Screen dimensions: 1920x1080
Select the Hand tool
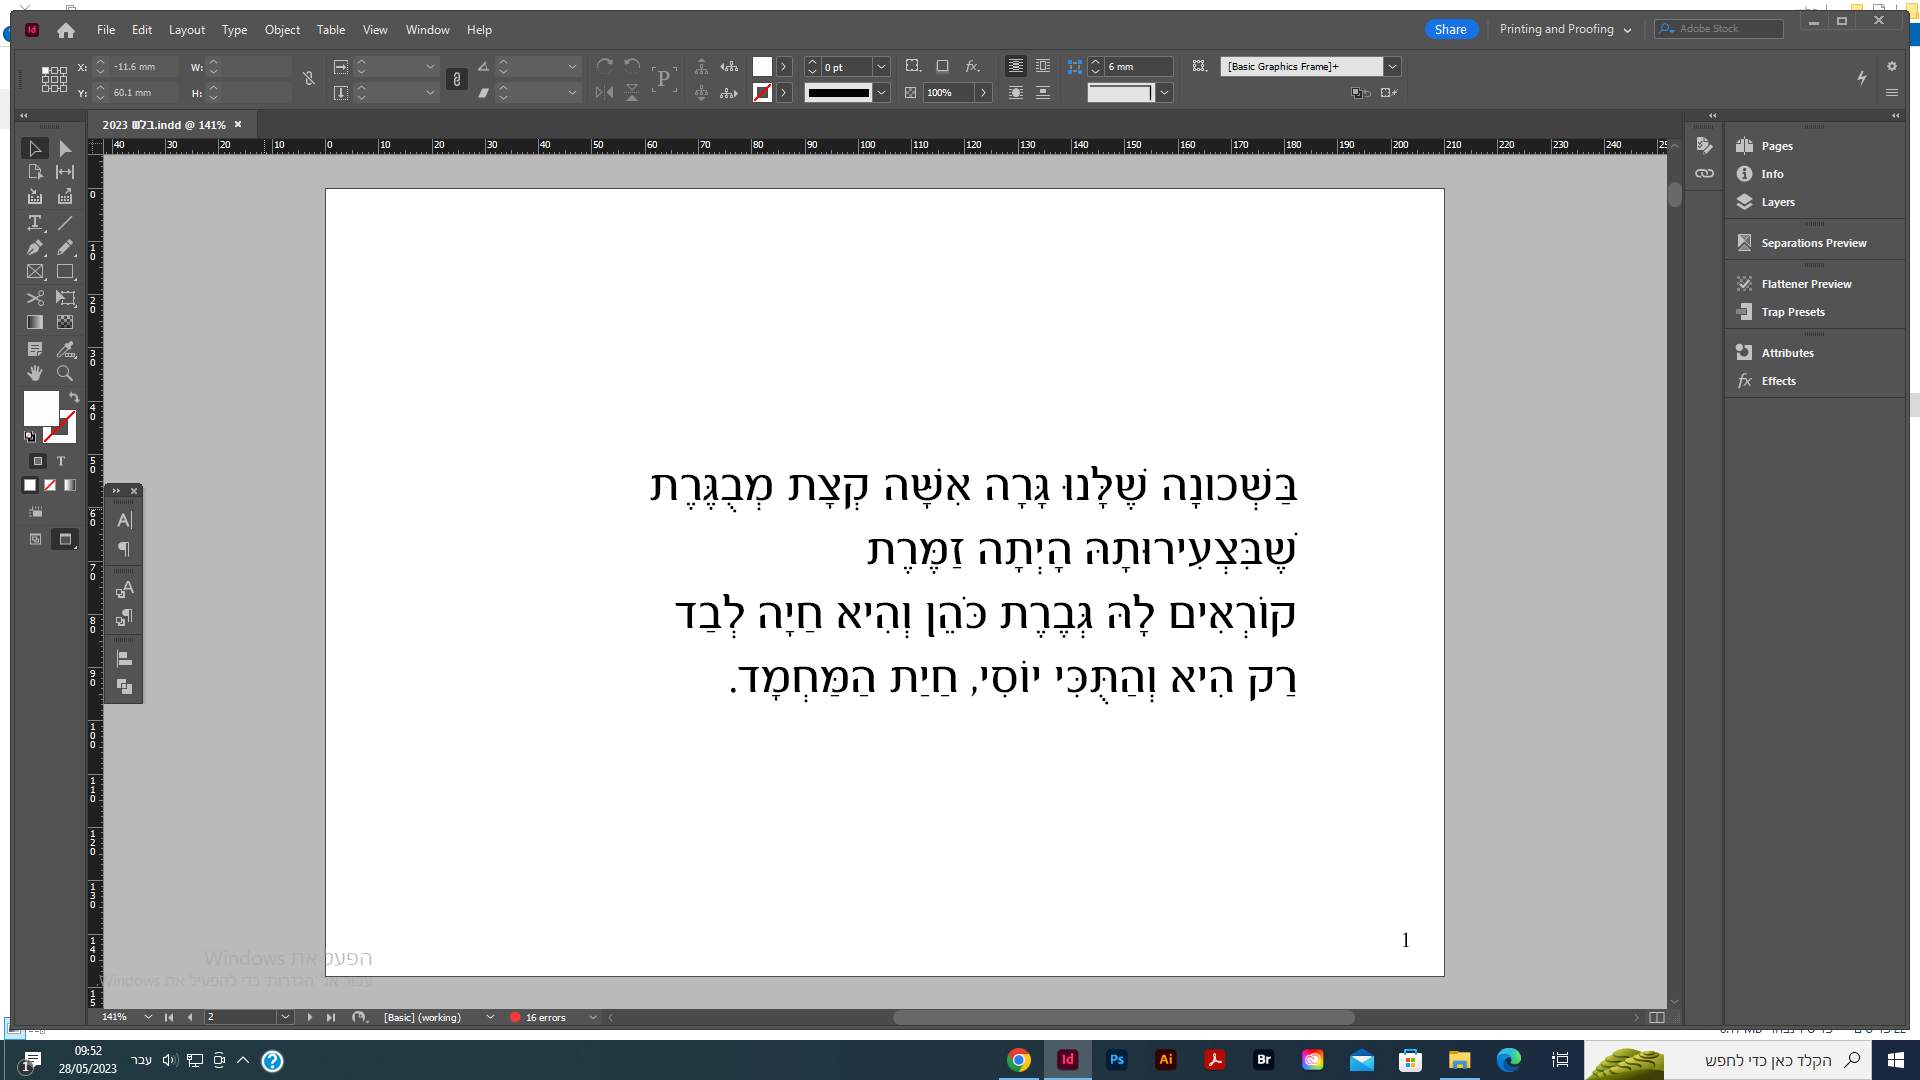35,373
